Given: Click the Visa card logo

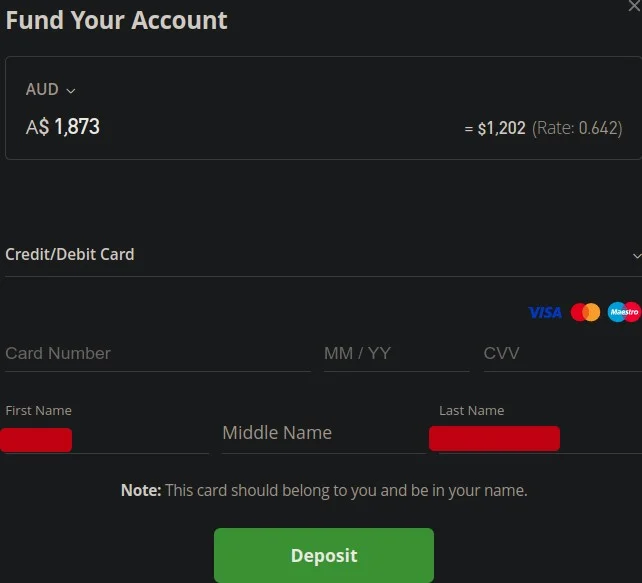Looking at the screenshot, I should tap(545, 313).
